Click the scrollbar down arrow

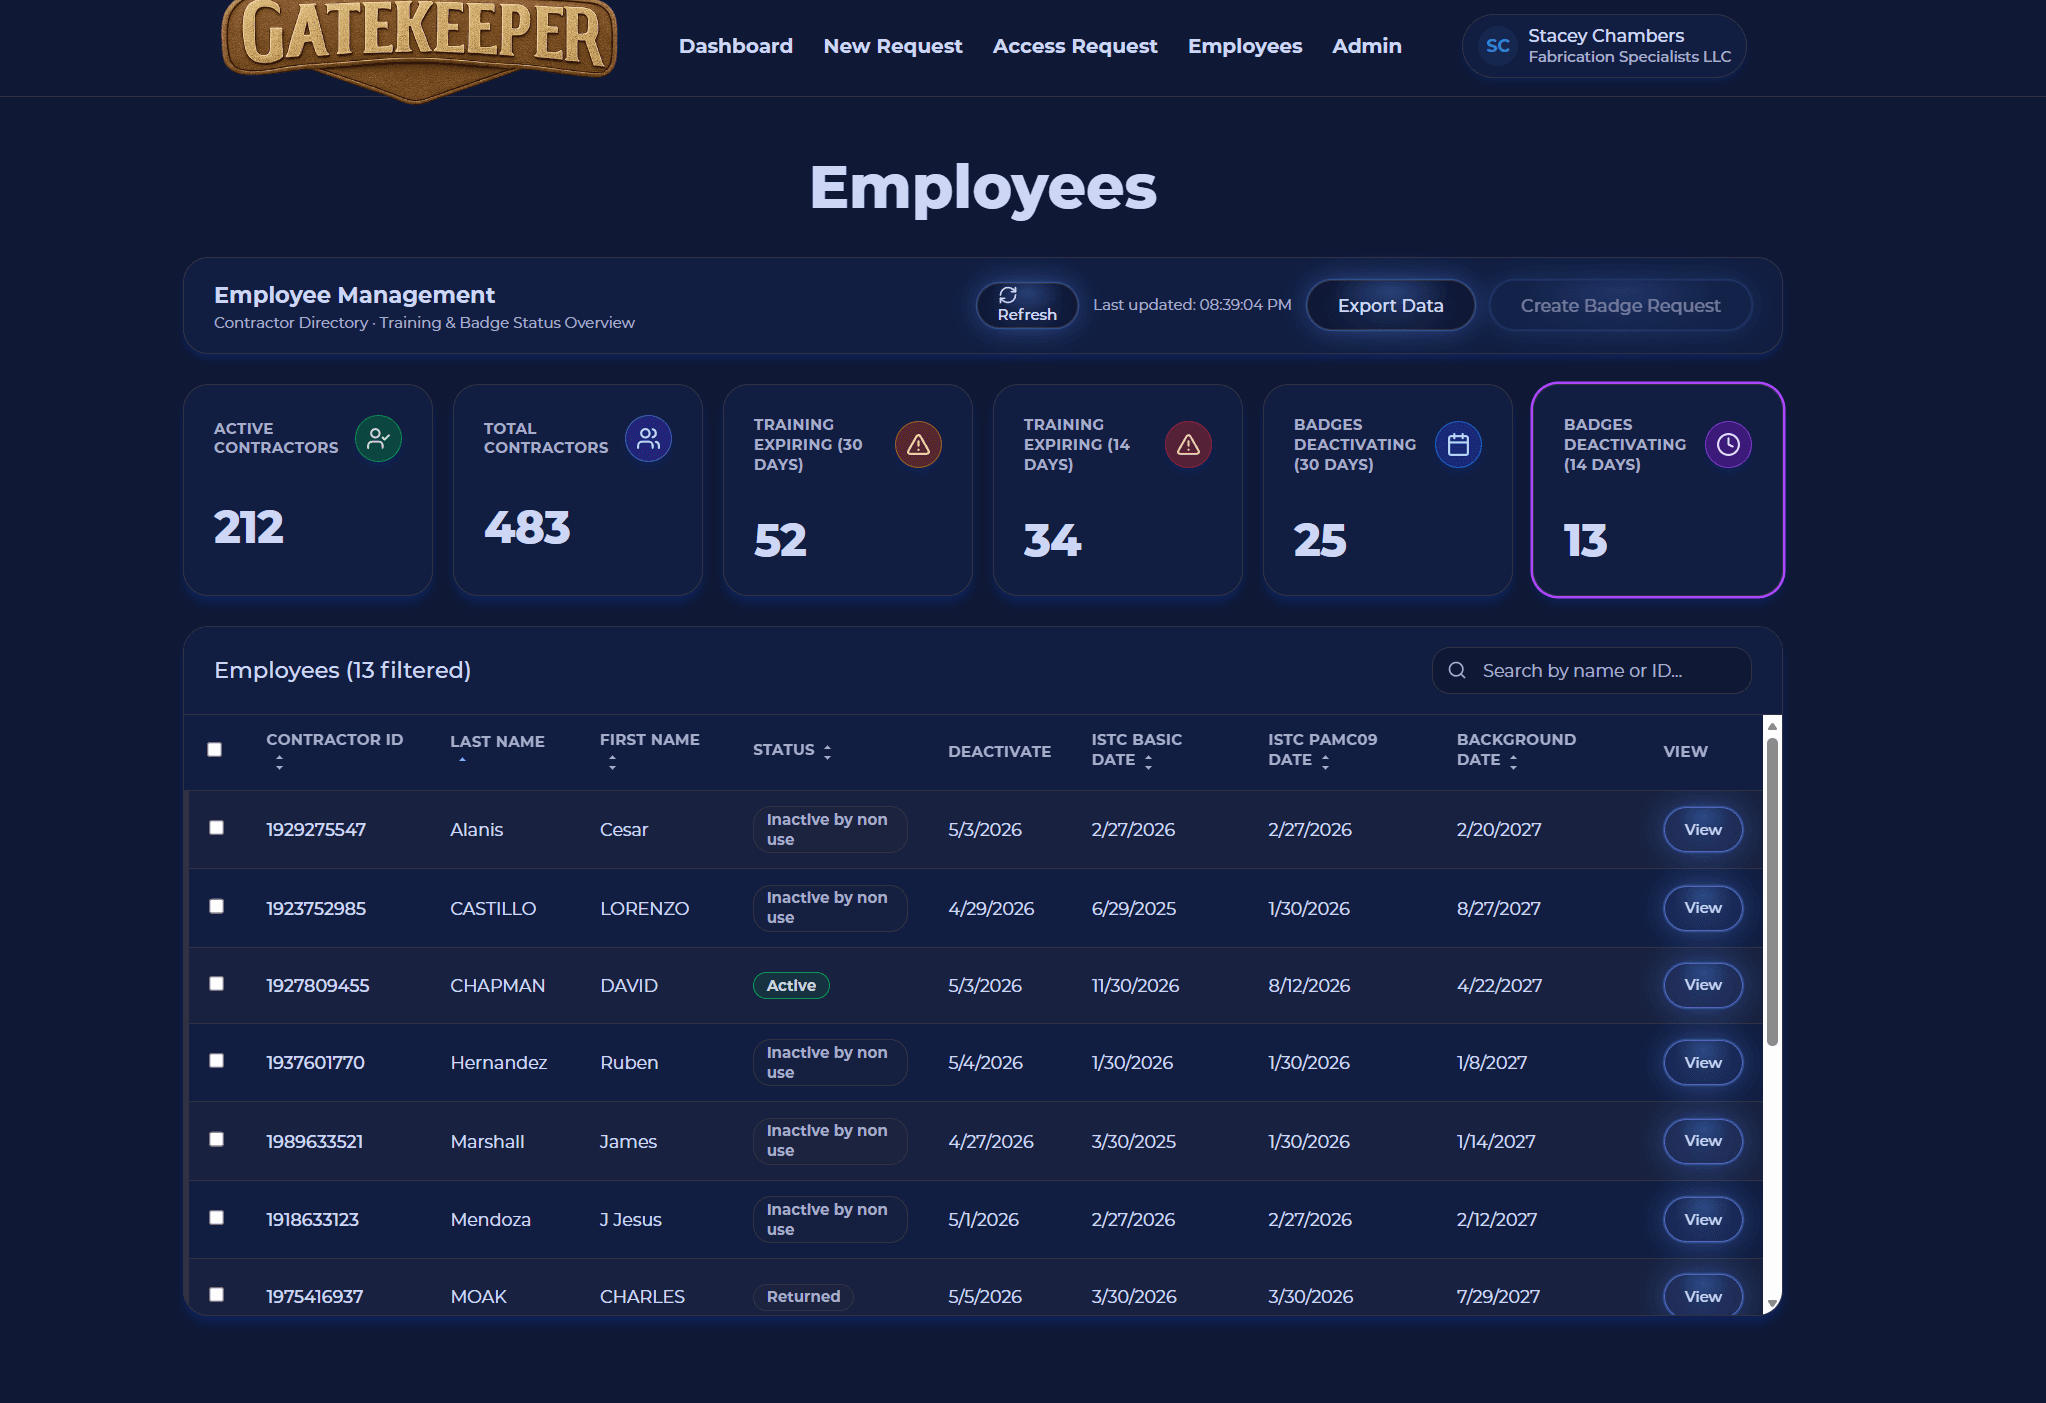pos(1772,1304)
